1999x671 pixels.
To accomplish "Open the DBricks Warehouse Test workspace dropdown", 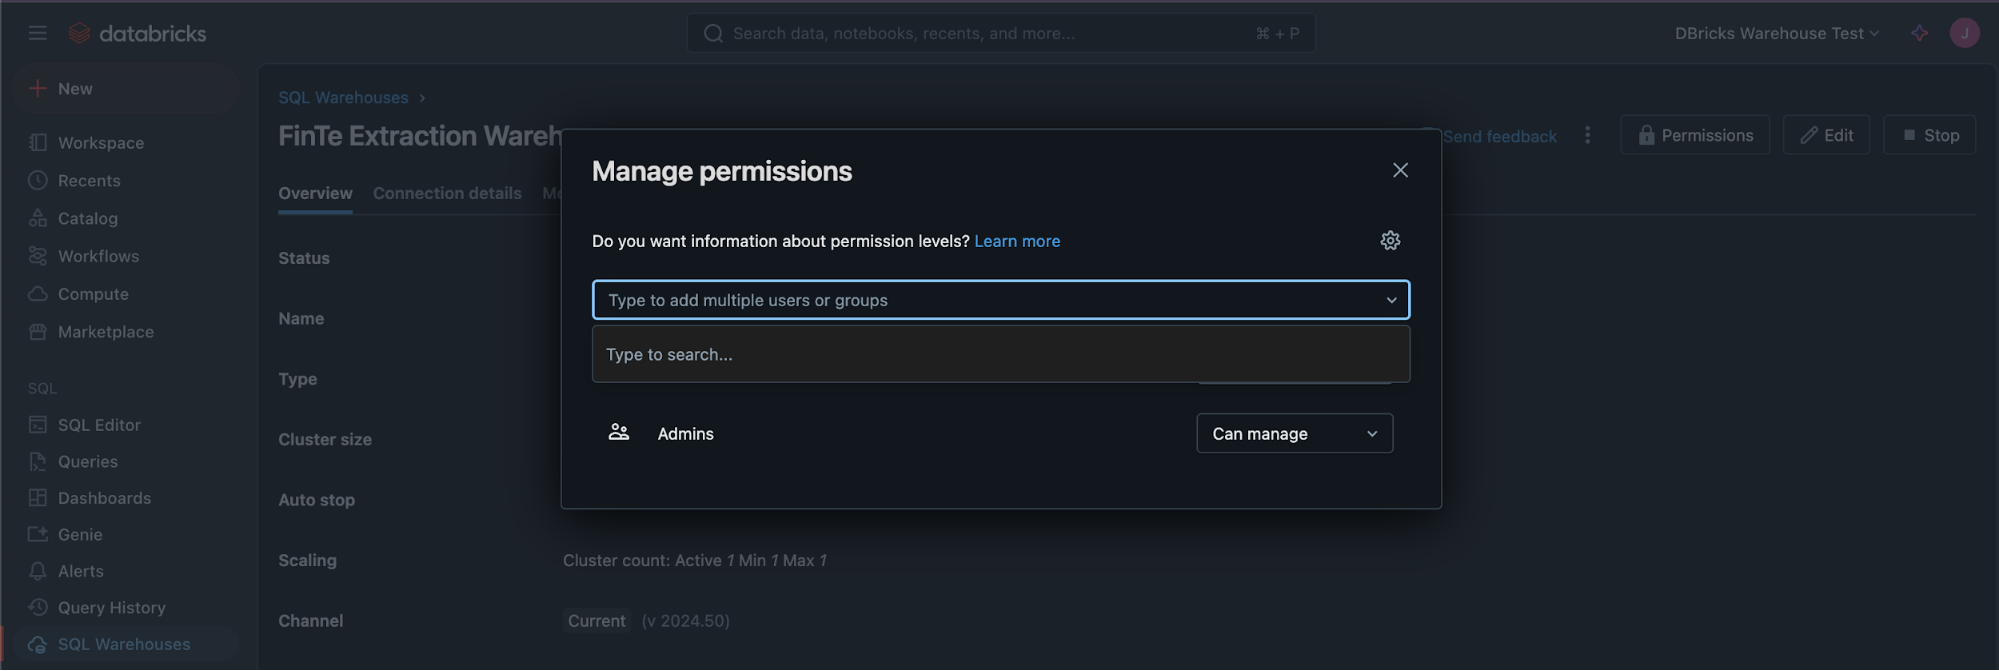I will click(x=1777, y=33).
